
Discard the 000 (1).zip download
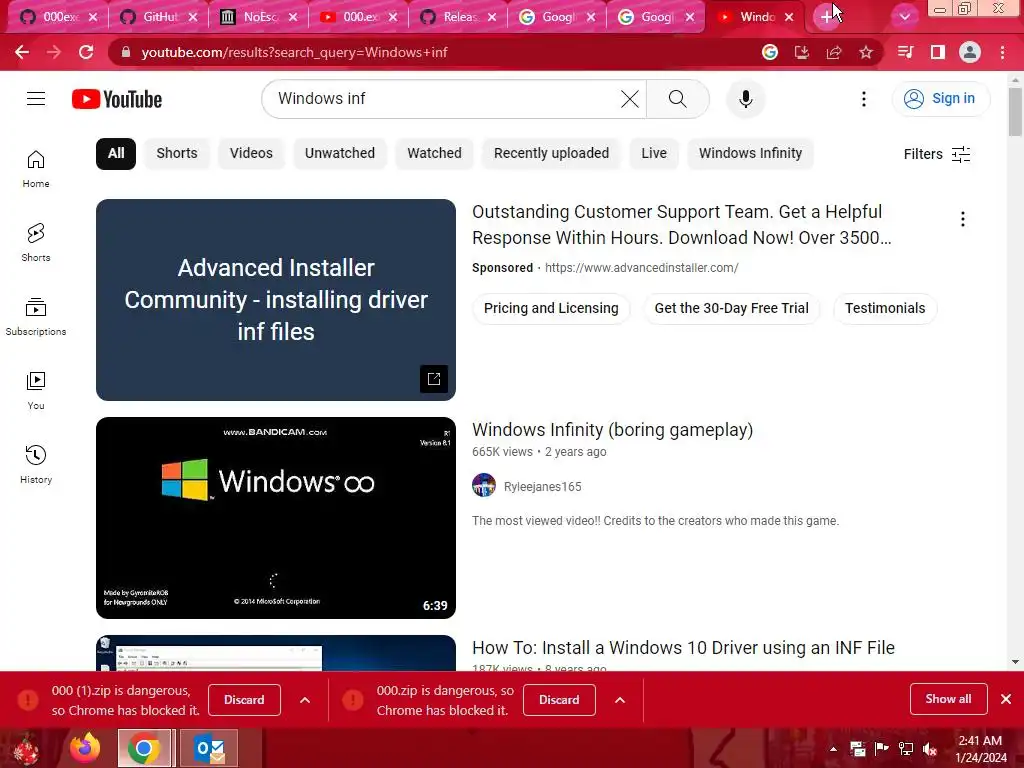tap(244, 700)
